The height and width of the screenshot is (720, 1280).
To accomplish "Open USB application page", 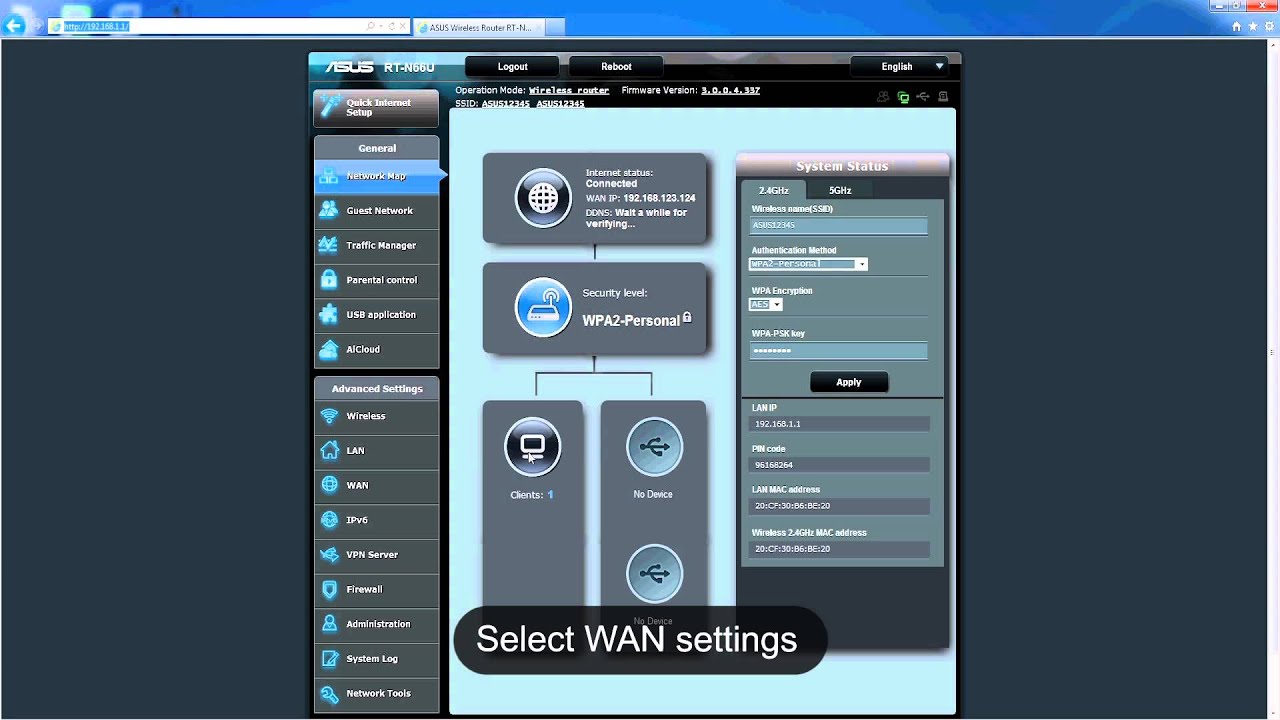I will click(376, 315).
